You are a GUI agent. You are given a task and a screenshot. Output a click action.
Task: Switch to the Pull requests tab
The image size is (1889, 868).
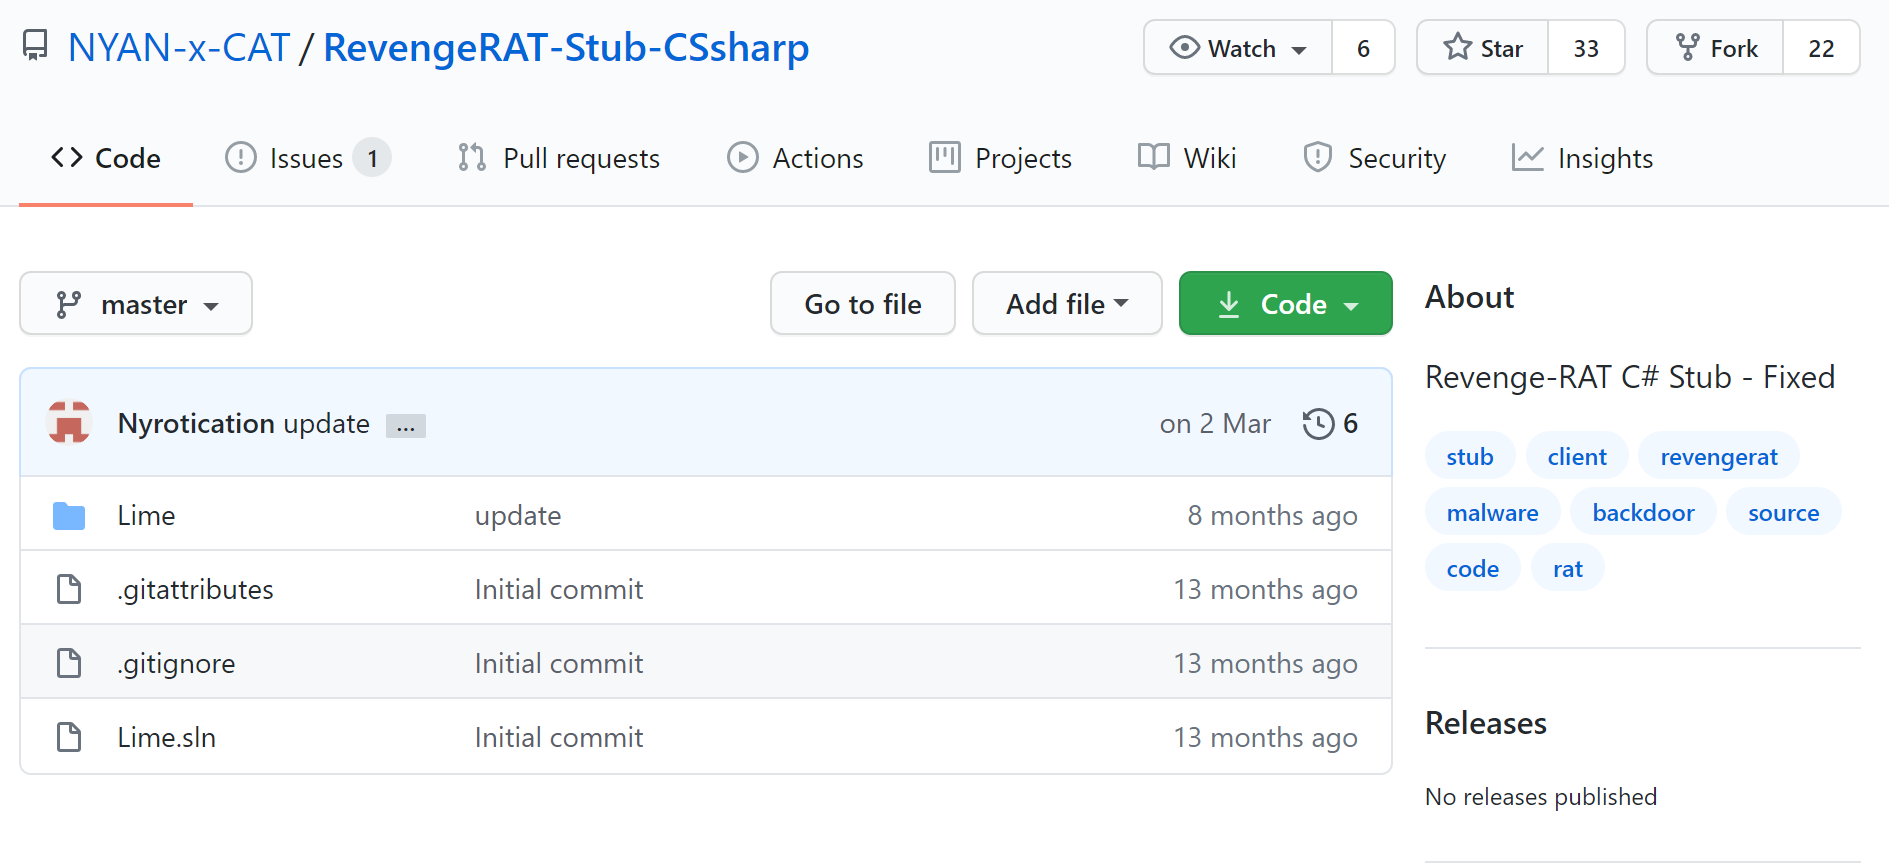pyautogui.click(x=559, y=158)
